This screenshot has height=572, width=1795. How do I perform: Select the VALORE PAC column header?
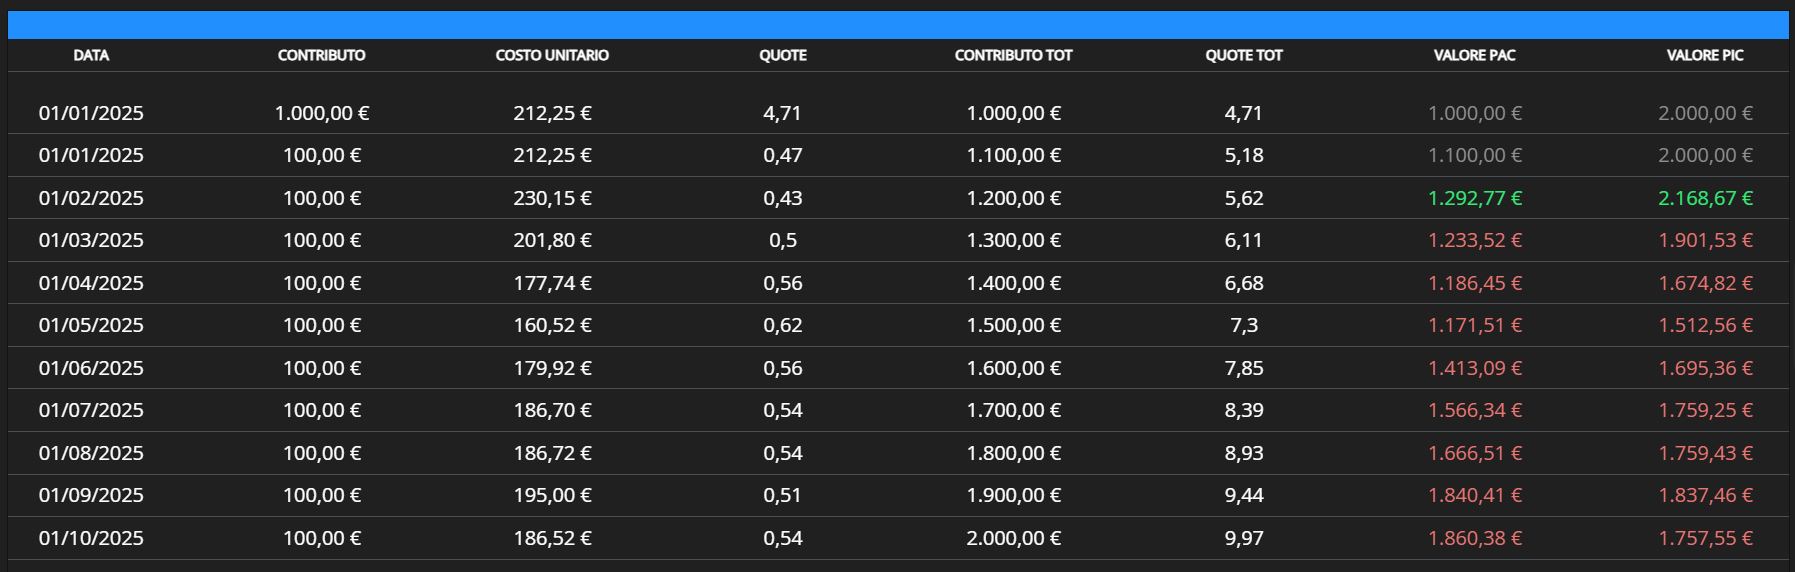1474,55
